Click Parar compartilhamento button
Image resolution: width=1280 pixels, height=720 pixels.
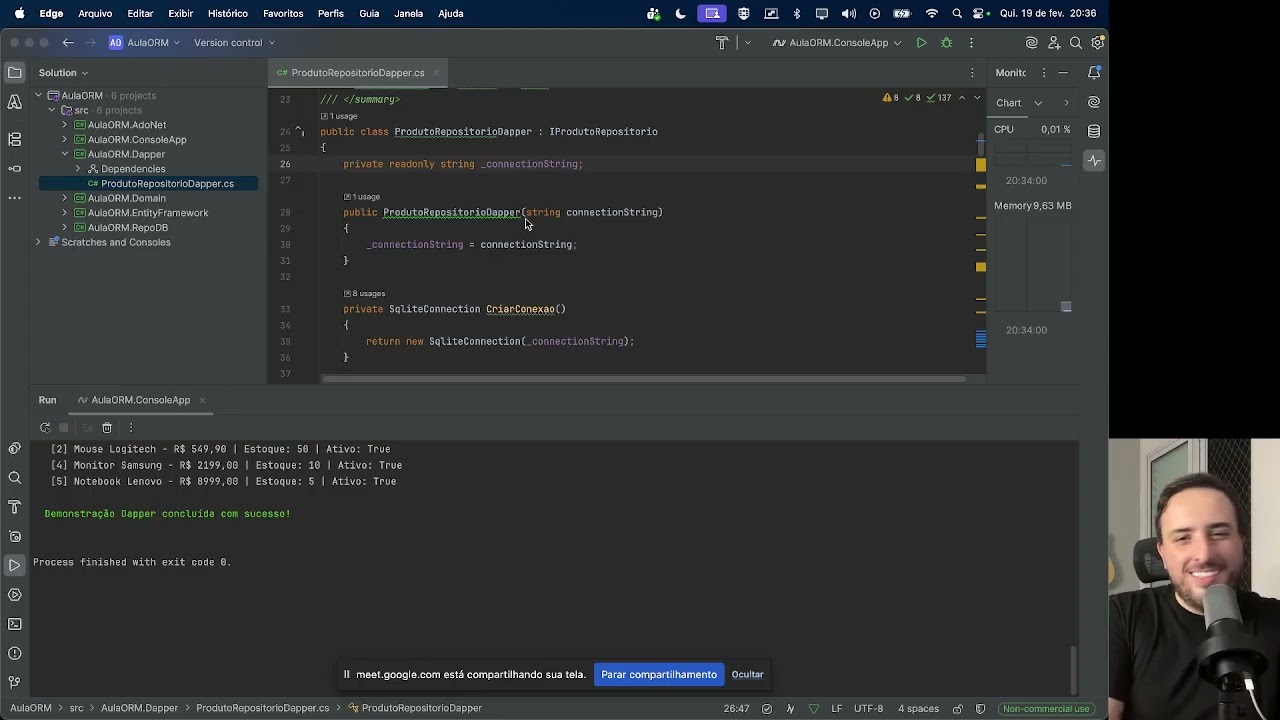pyautogui.click(x=659, y=674)
